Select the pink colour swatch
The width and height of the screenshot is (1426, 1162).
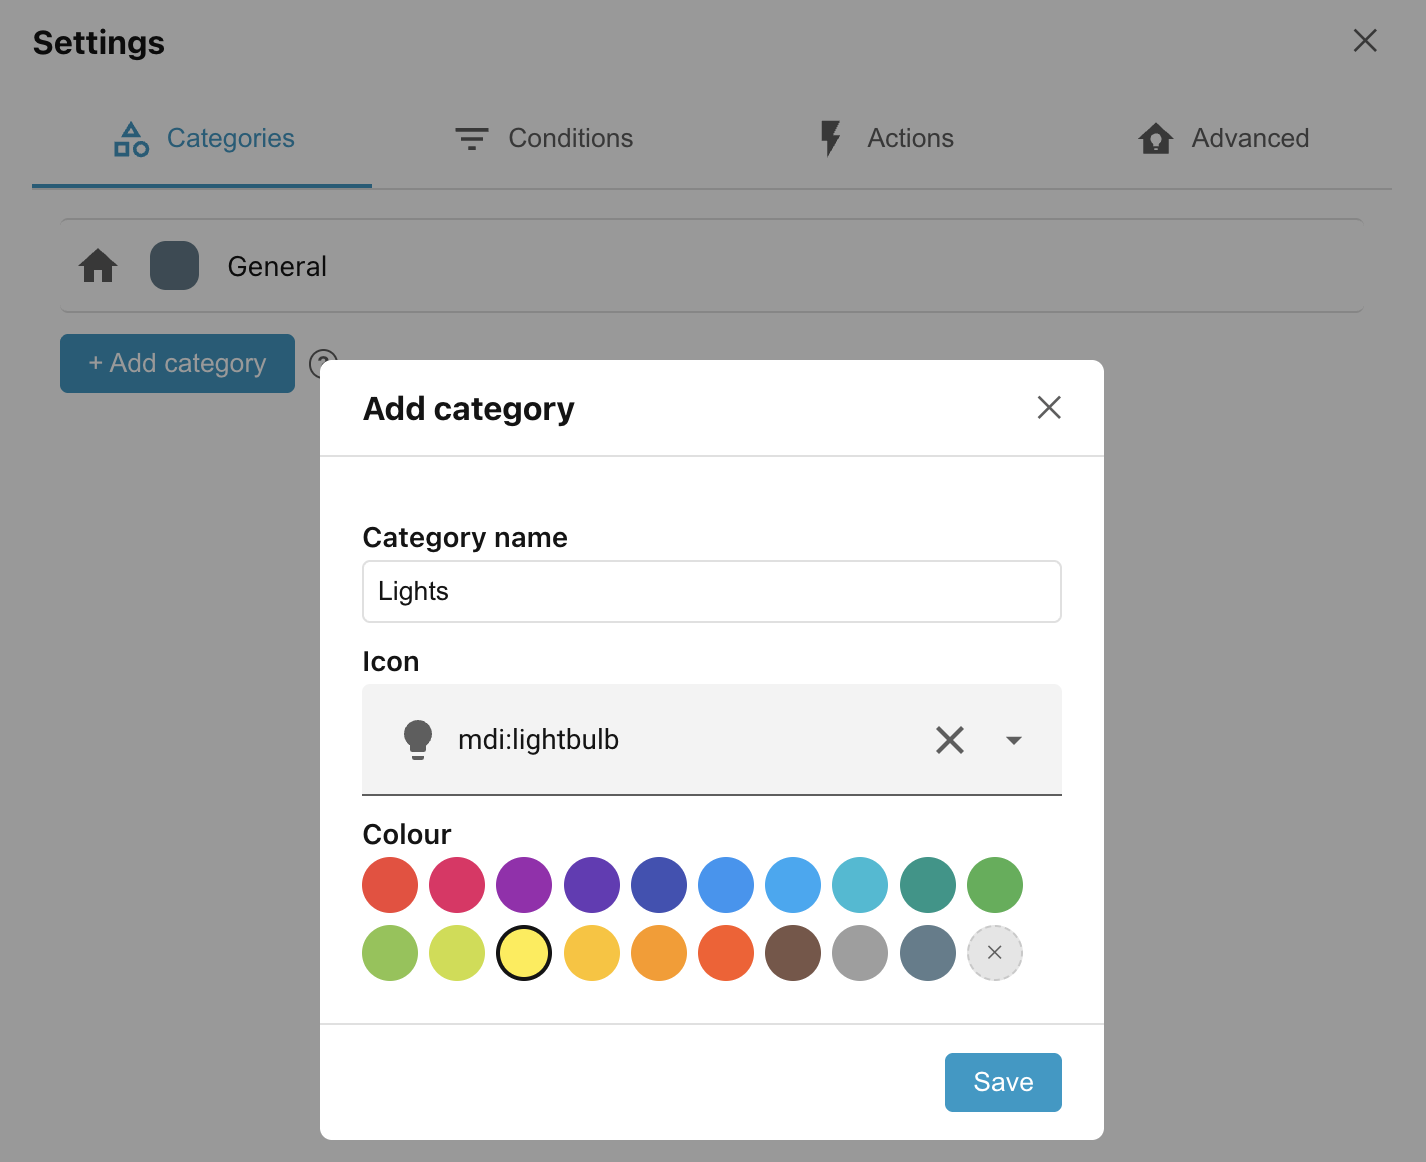pos(457,885)
